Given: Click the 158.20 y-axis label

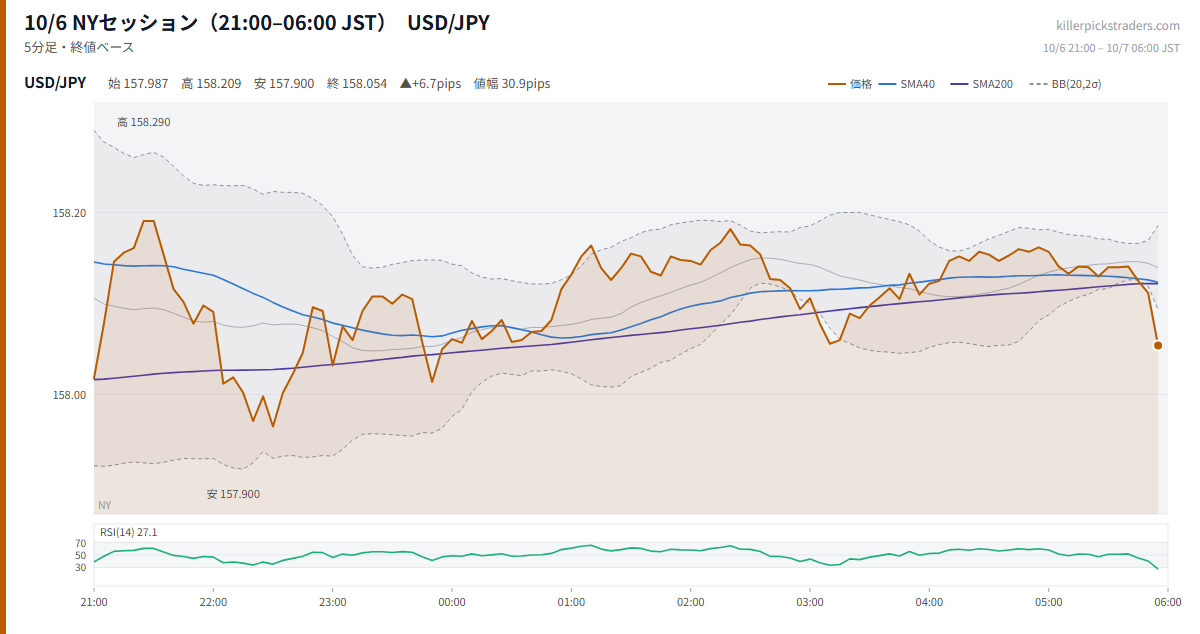Looking at the screenshot, I should coord(70,213).
